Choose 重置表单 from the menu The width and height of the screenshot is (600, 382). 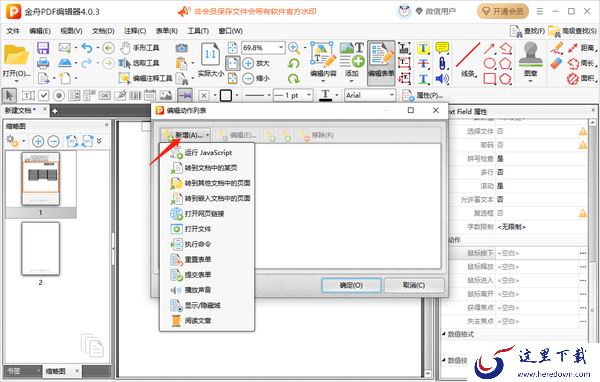[x=207, y=260]
